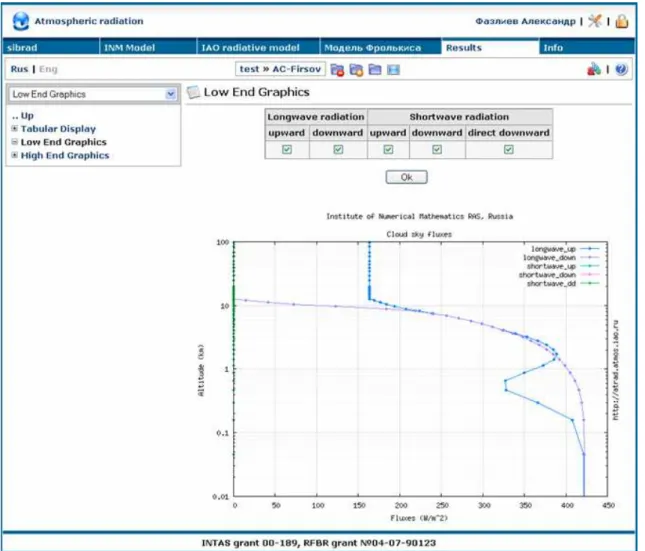The height and width of the screenshot is (551, 645).
Task: Click the 'Atmospheric radiation' title text
Action: [89, 21]
